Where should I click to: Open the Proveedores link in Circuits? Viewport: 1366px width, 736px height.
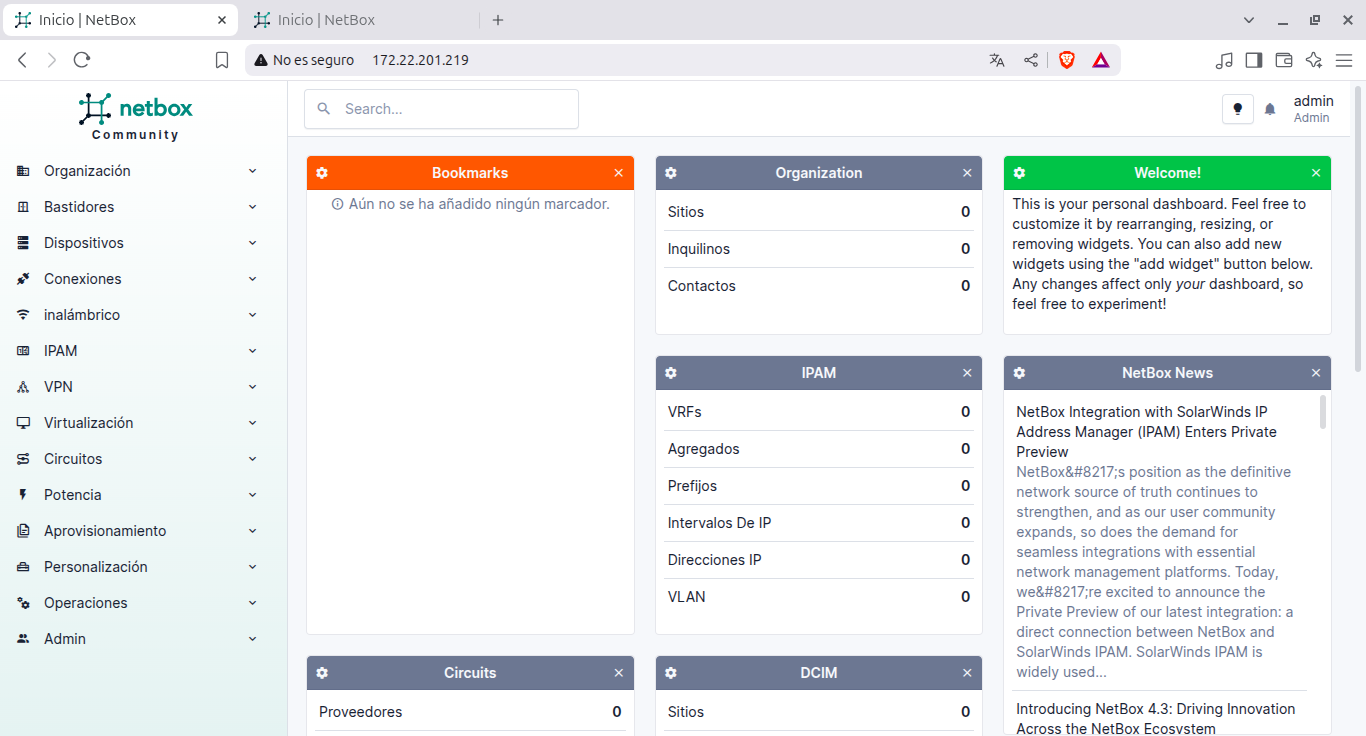[x=361, y=712]
